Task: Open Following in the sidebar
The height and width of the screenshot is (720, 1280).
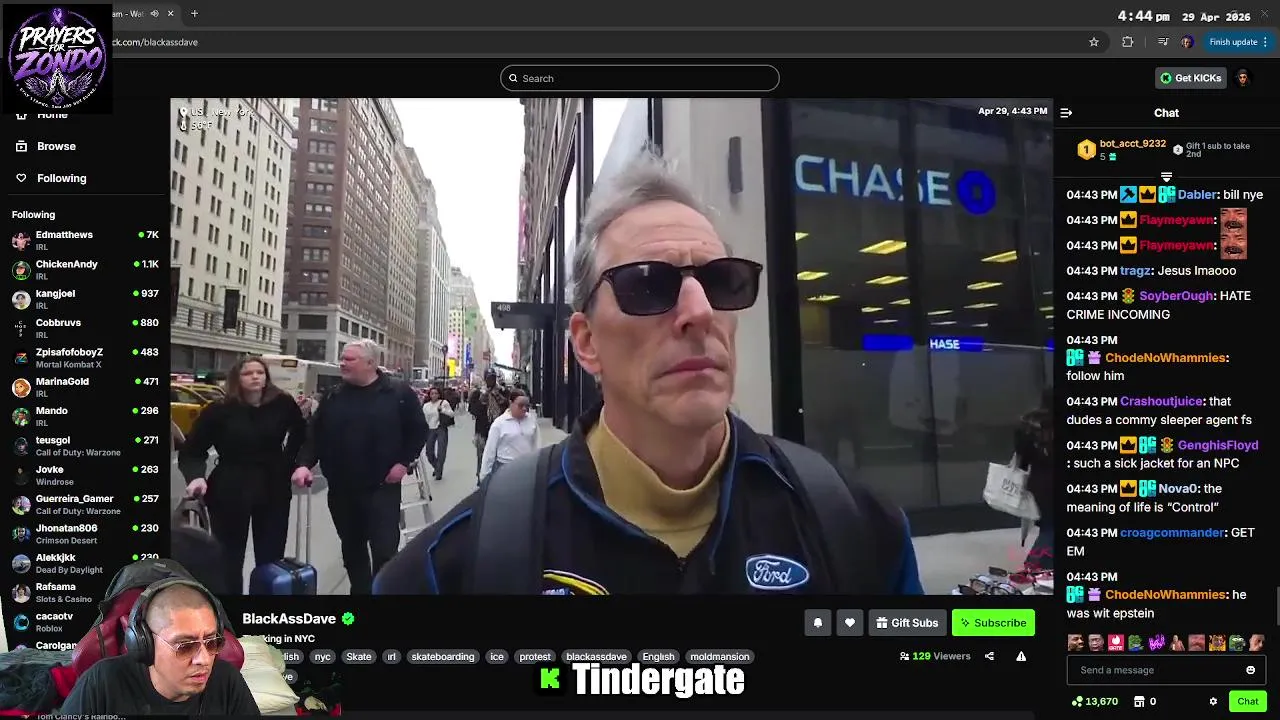Action: point(61,178)
